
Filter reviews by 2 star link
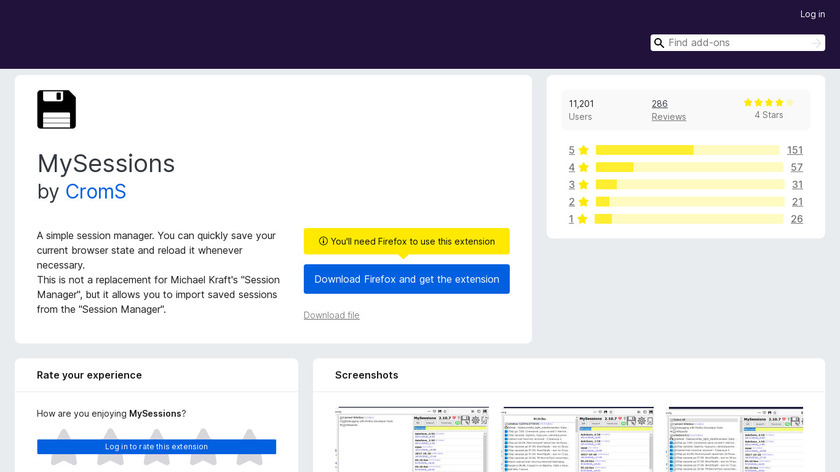(x=572, y=201)
